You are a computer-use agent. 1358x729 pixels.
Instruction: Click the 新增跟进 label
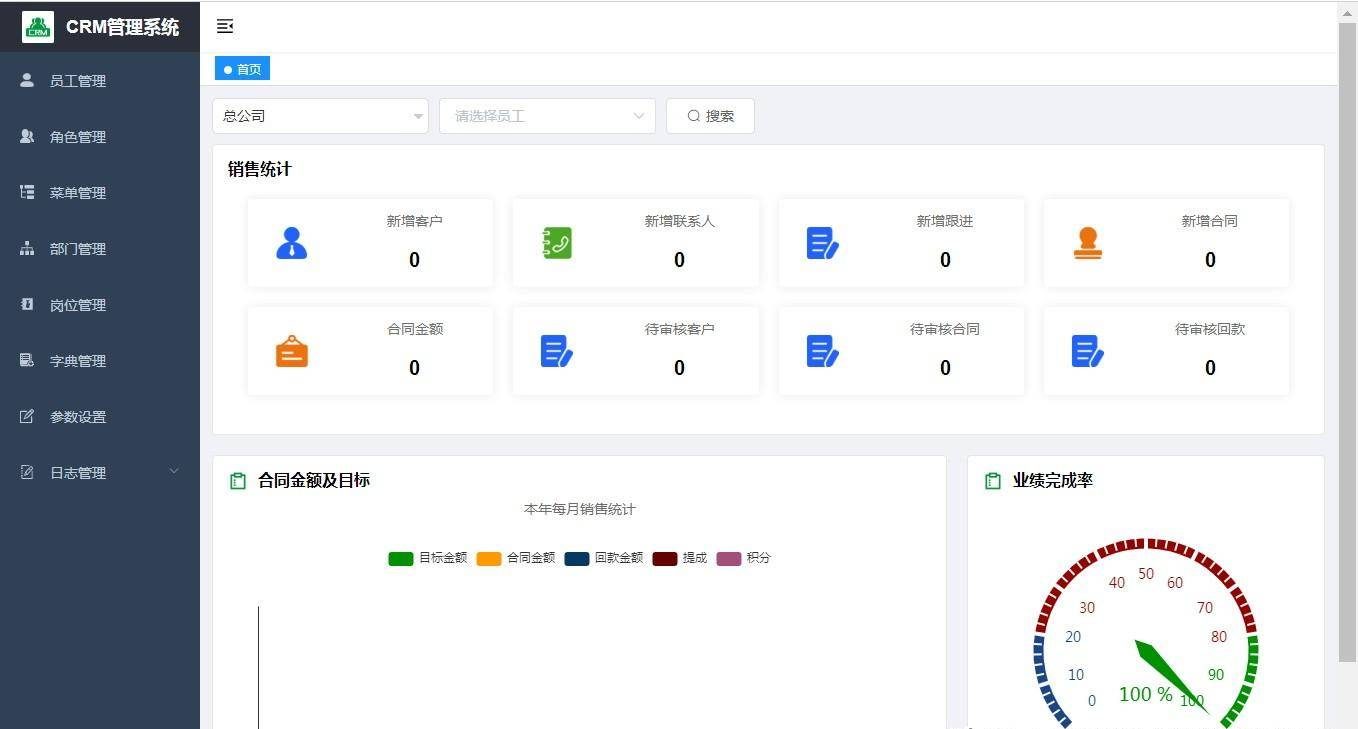coord(944,221)
